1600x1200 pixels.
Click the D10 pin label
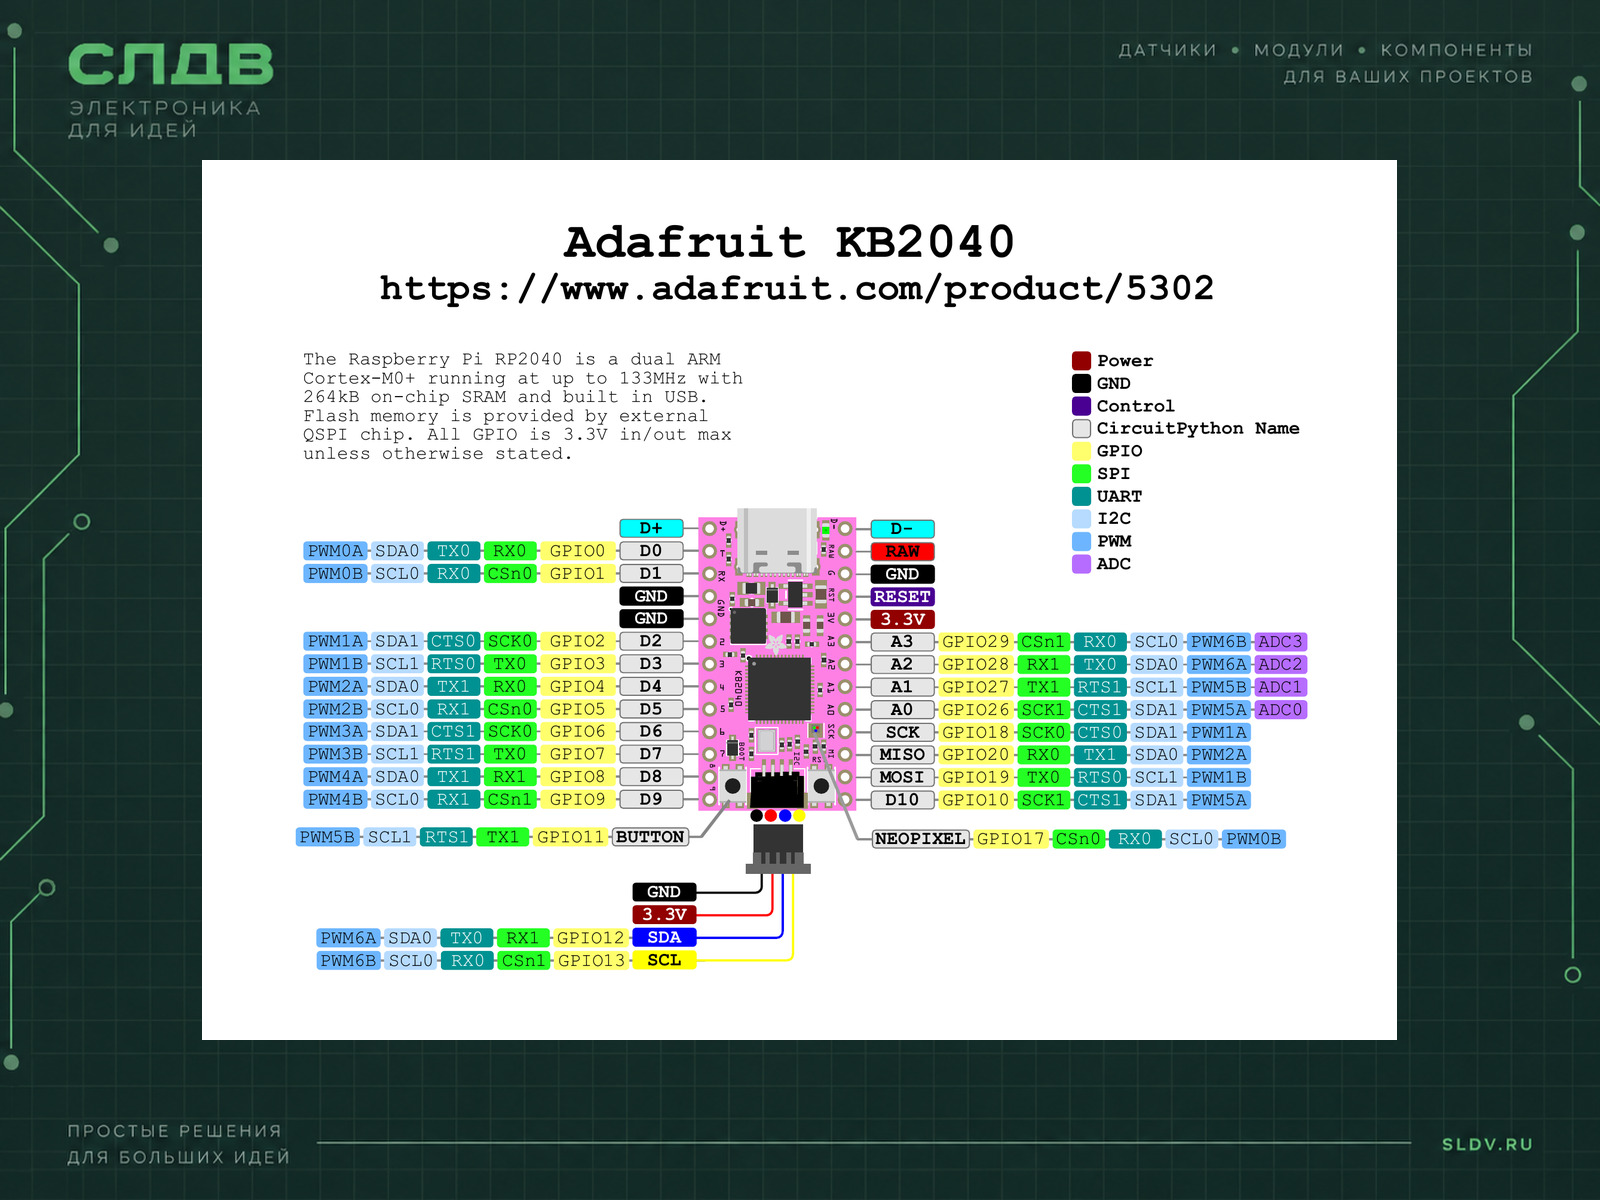point(902,800)
